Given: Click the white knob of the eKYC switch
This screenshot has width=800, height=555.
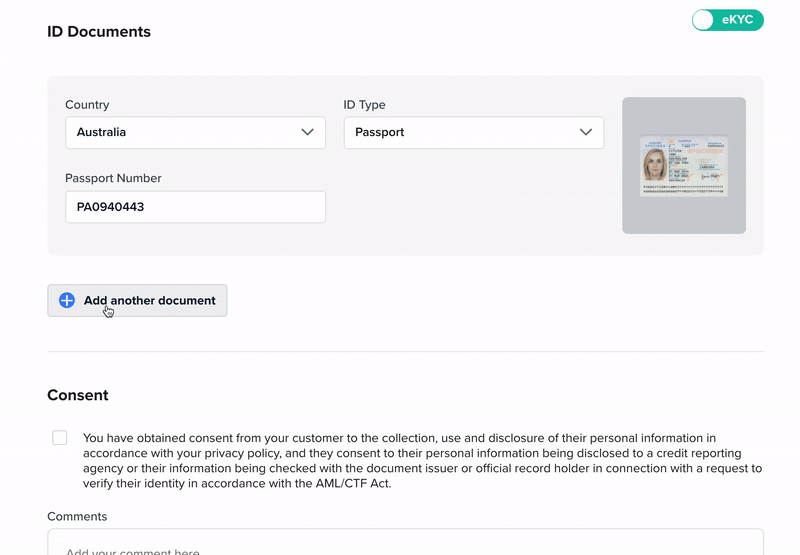Looking at the screenshot, I should 703,20.
